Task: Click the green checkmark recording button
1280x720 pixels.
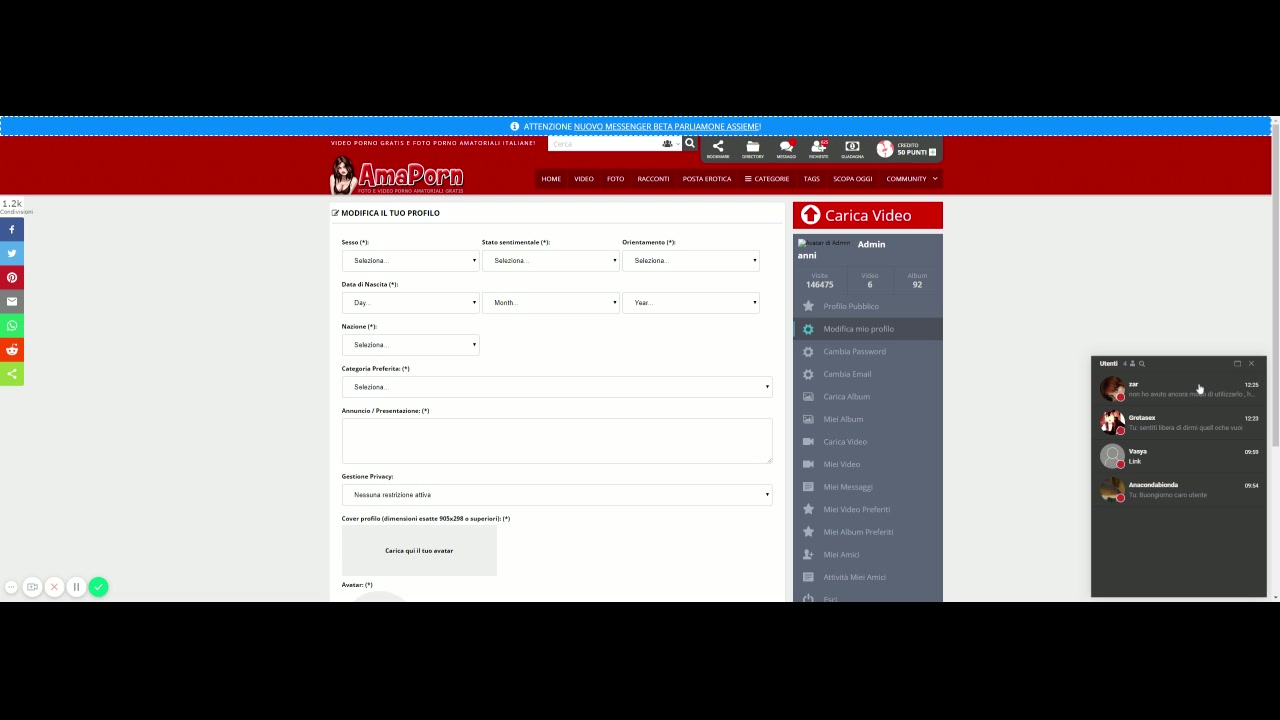Action: coord(98,587)
